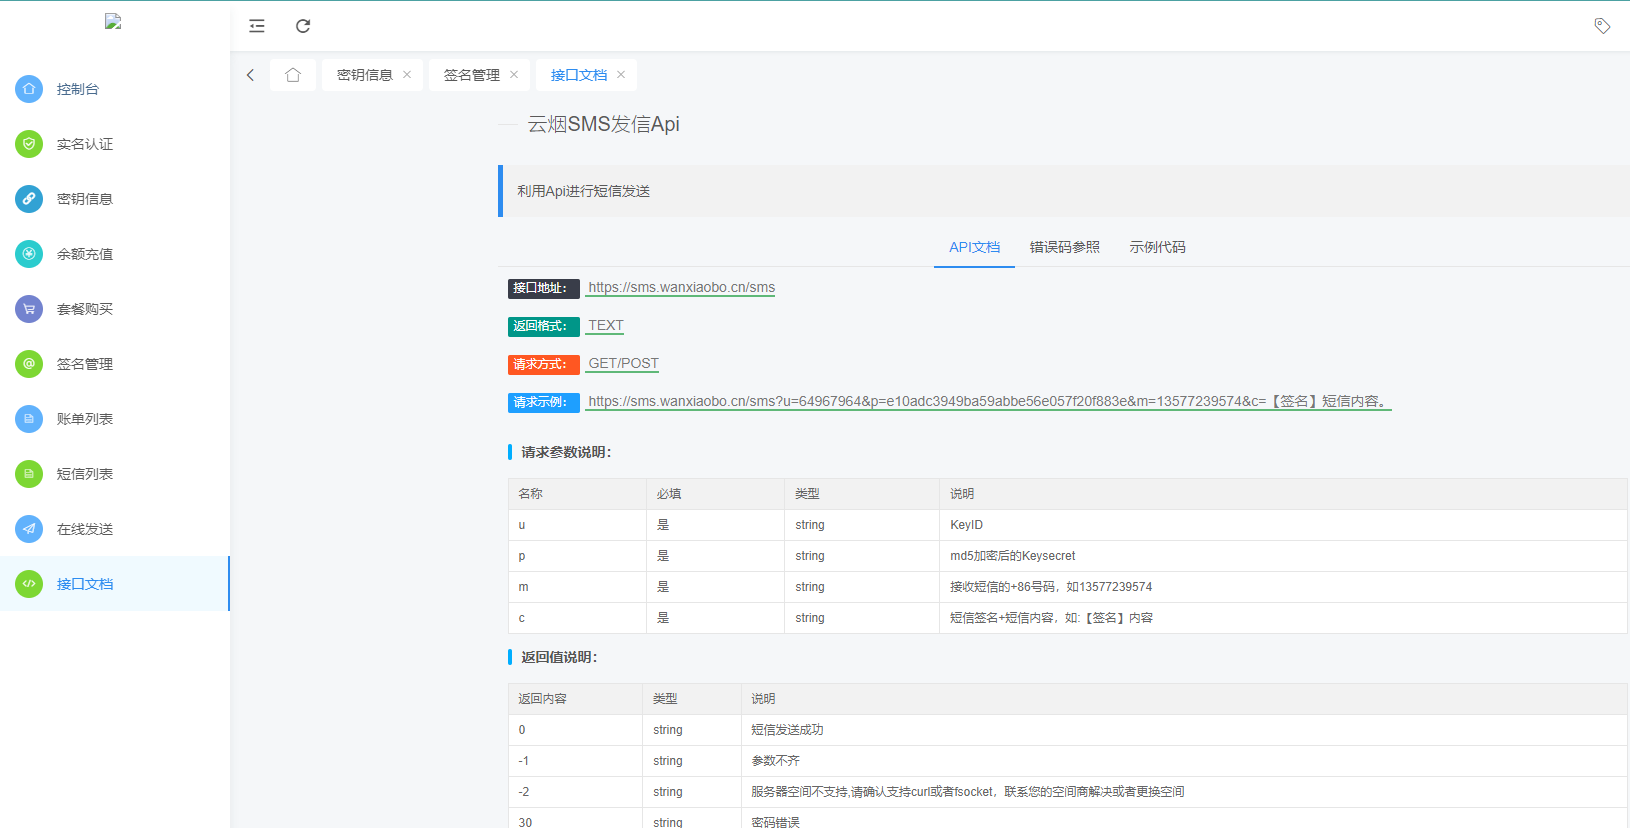Viewport: 1630px width, 828px height.
Task: Click the 接口文档 code icon
Action: pos(29,584)
